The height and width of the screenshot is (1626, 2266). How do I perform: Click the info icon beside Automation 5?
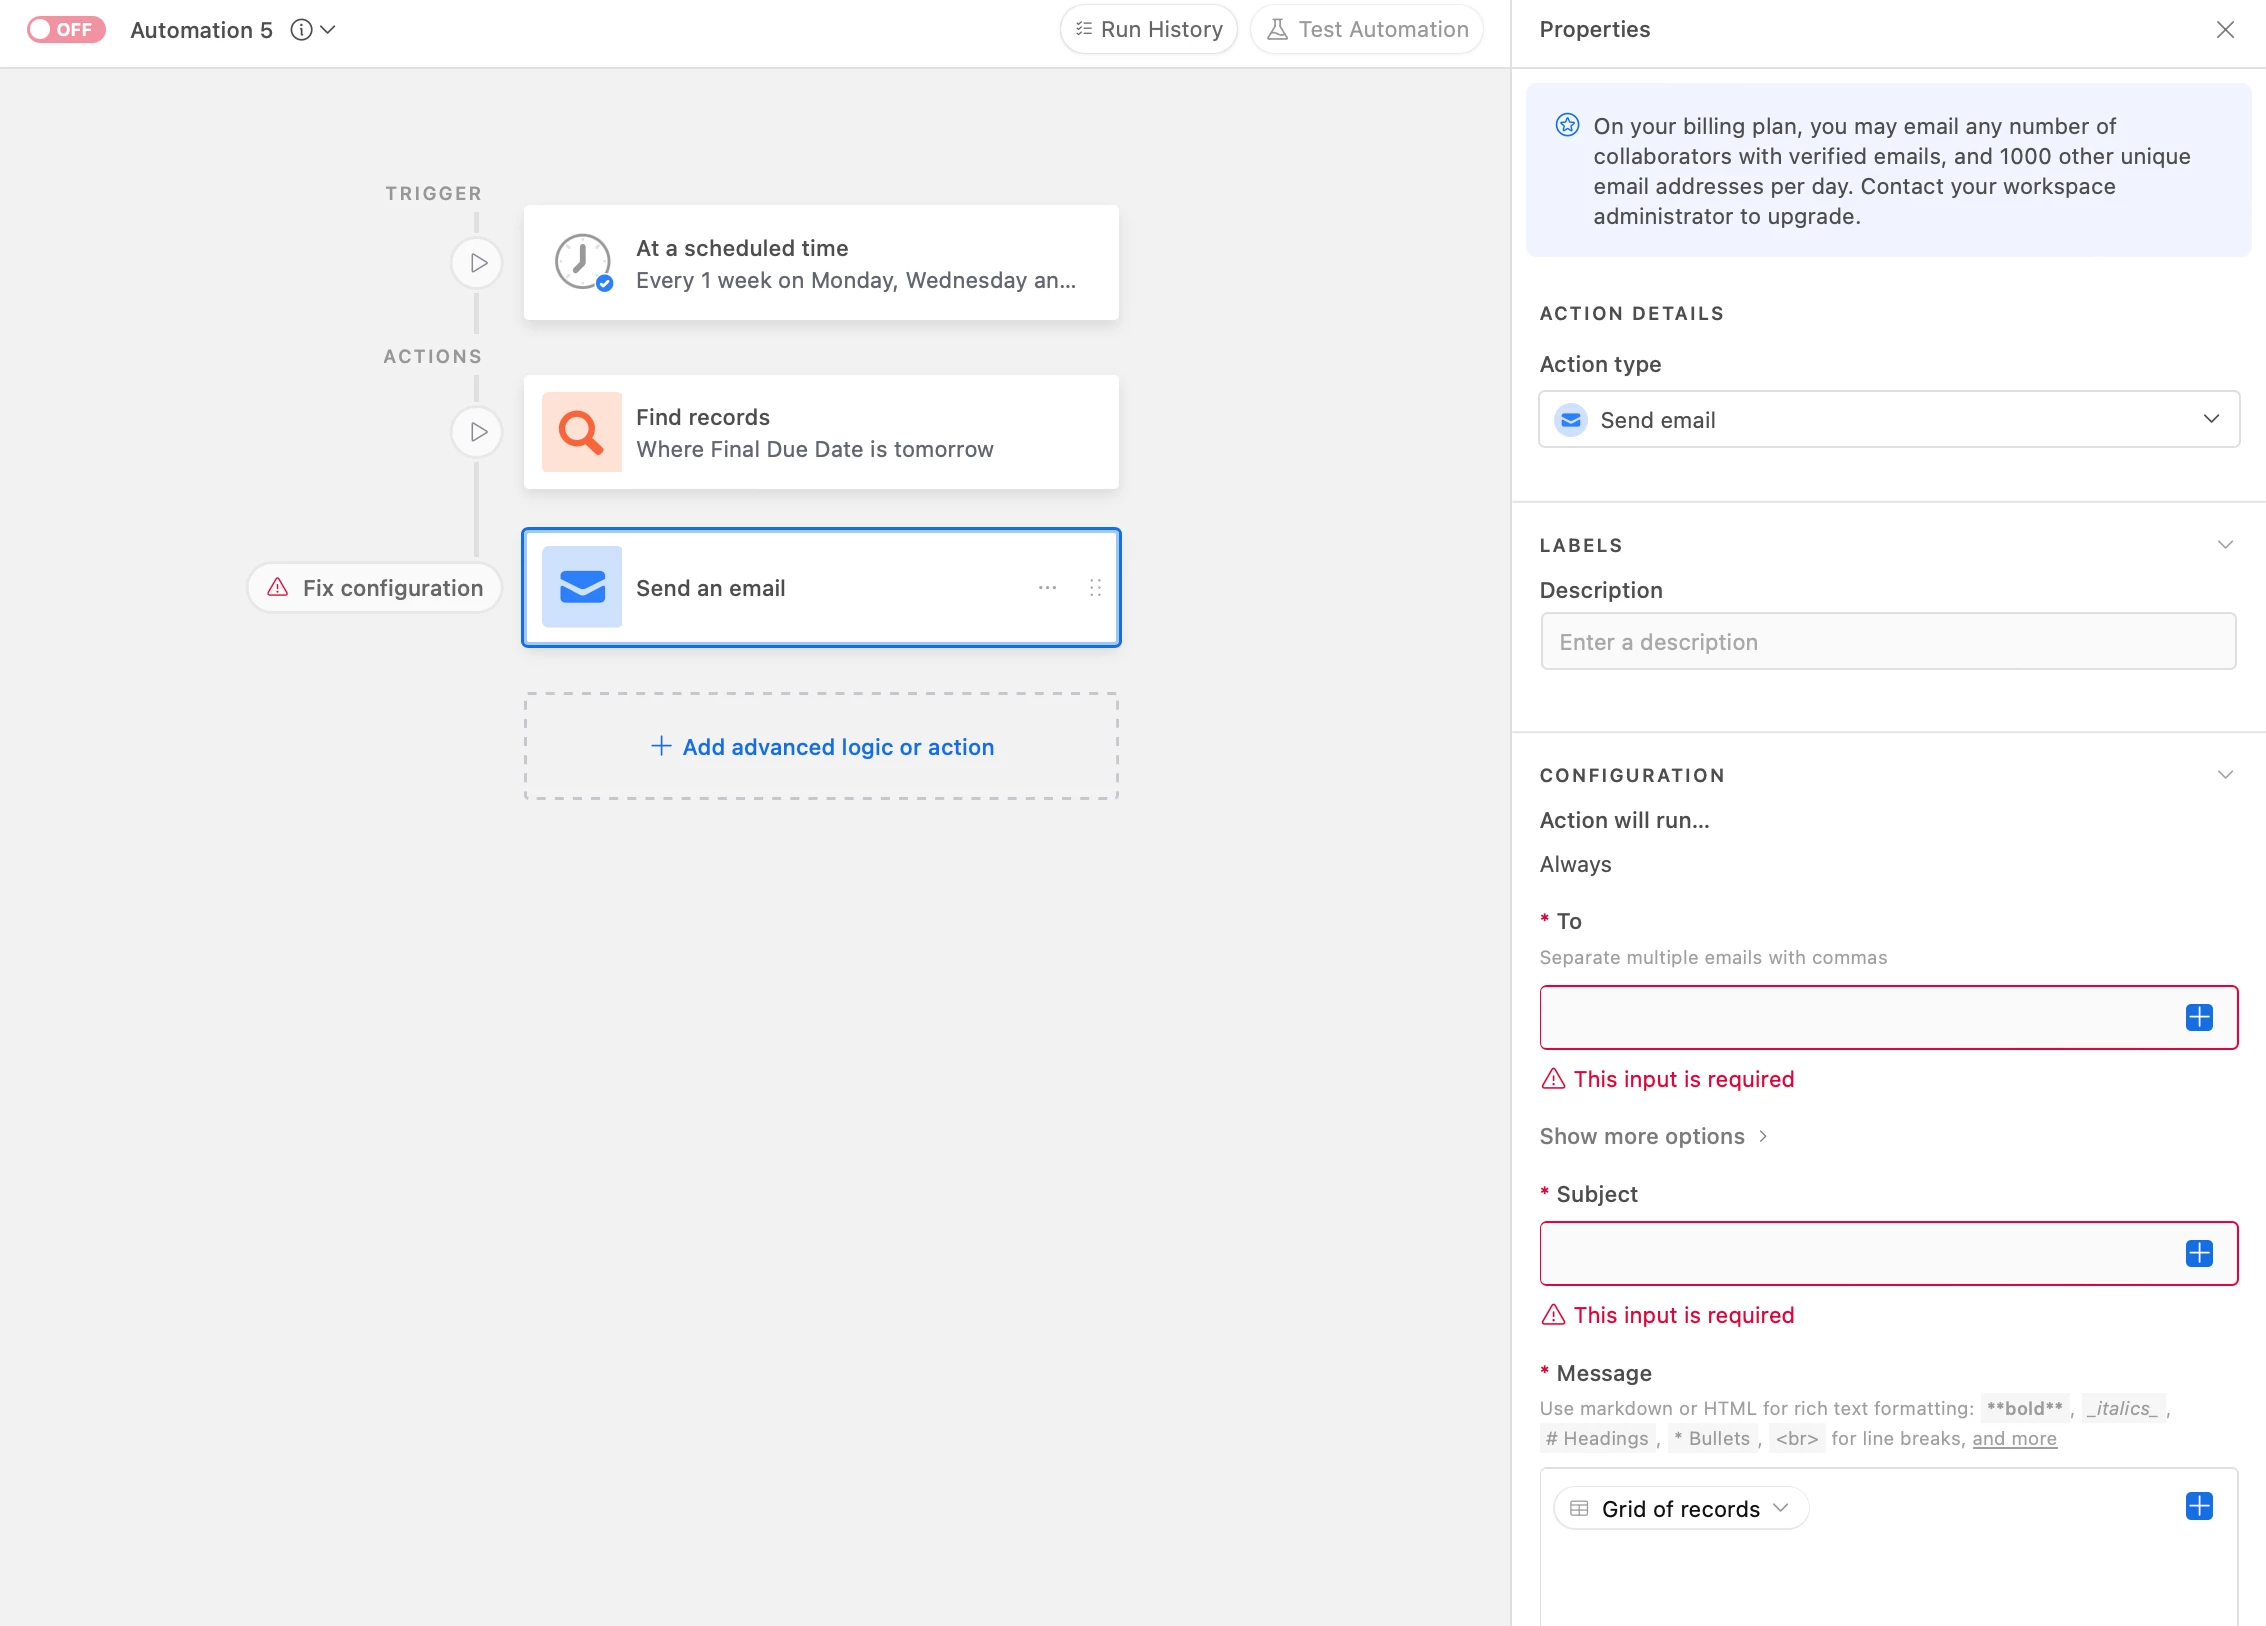[x=301, y=30]
